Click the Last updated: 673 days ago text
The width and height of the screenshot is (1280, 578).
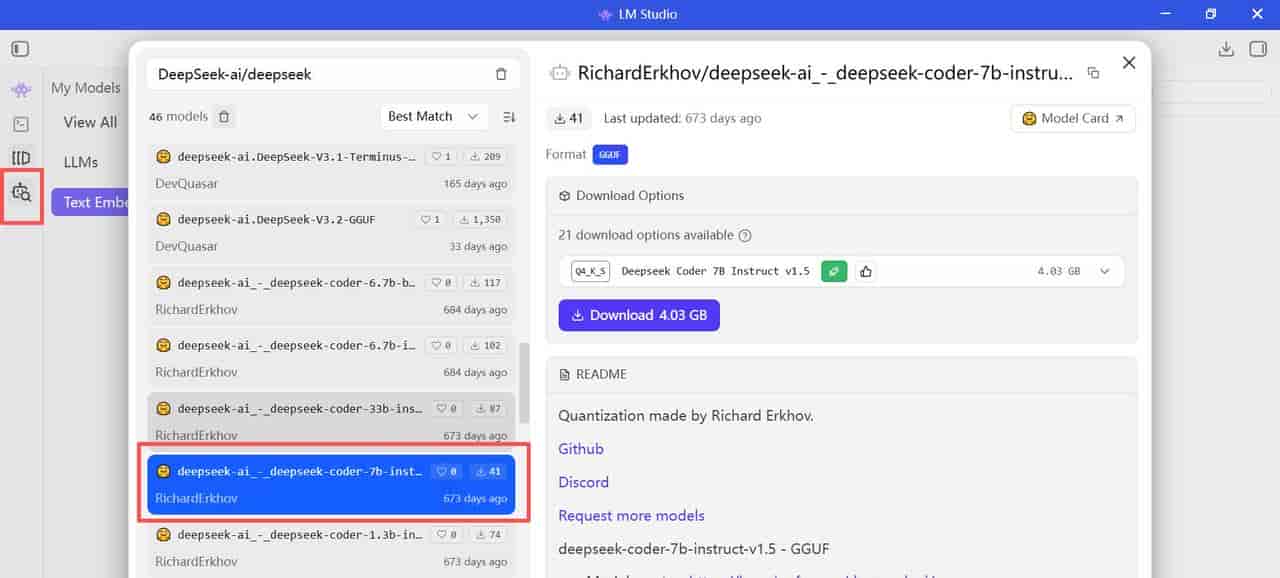[x=682, y=118]
